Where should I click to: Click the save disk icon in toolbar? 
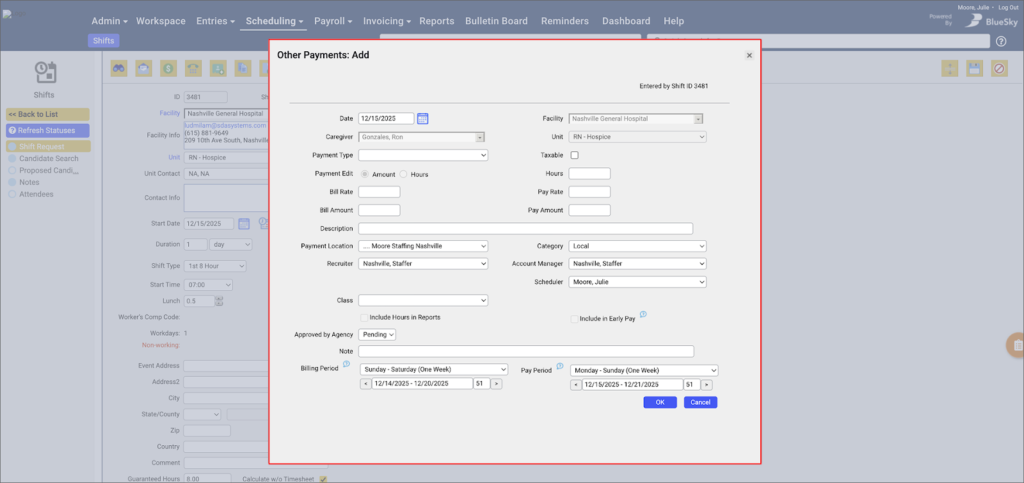click(974, 68)
